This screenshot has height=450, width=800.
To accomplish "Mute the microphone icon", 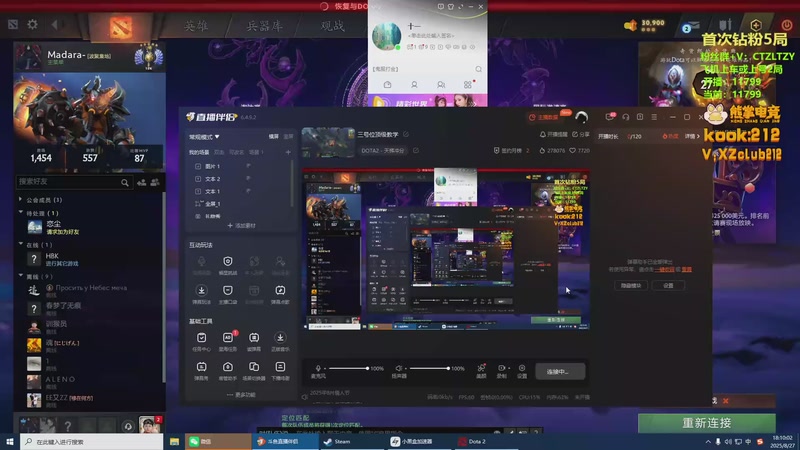I will pos(318,368).
